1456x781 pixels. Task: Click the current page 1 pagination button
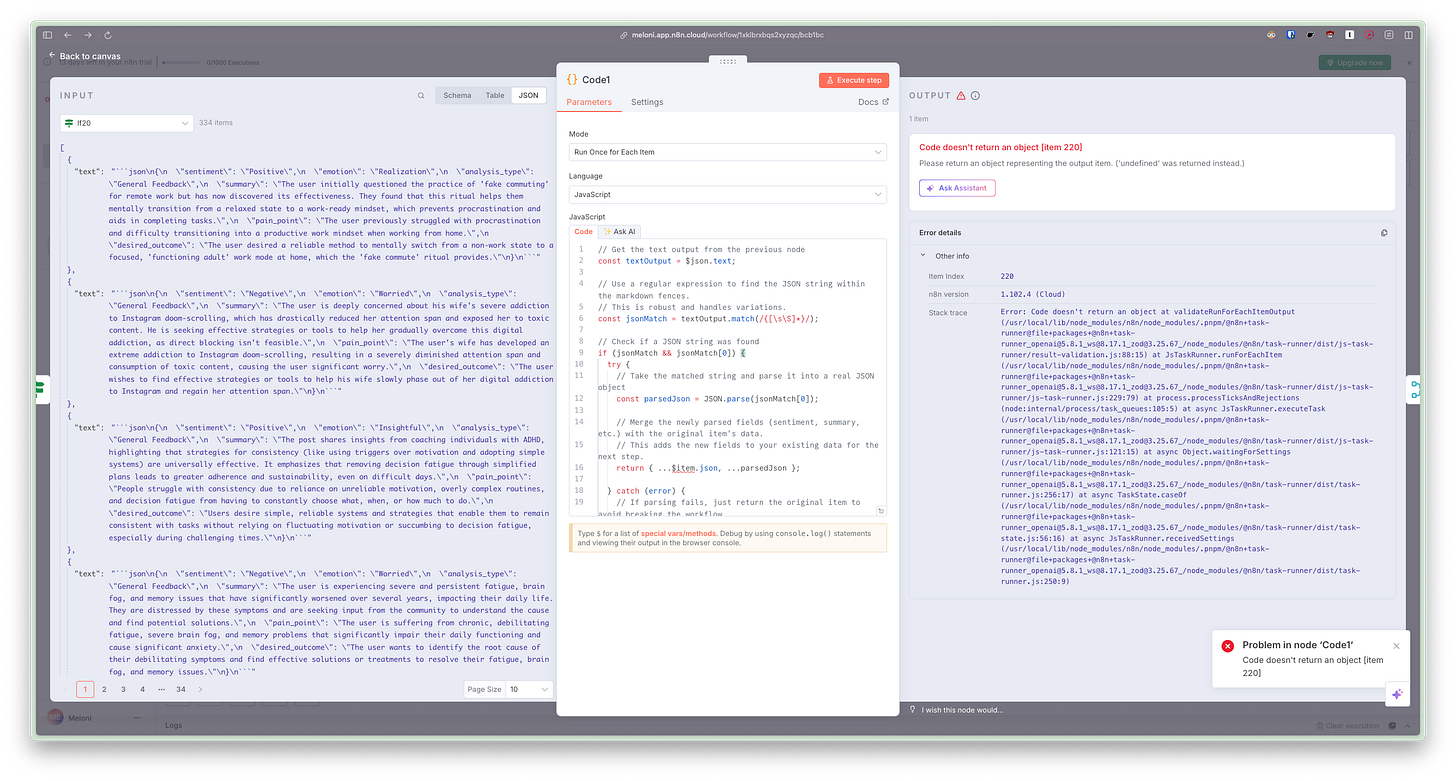point(85,689)
